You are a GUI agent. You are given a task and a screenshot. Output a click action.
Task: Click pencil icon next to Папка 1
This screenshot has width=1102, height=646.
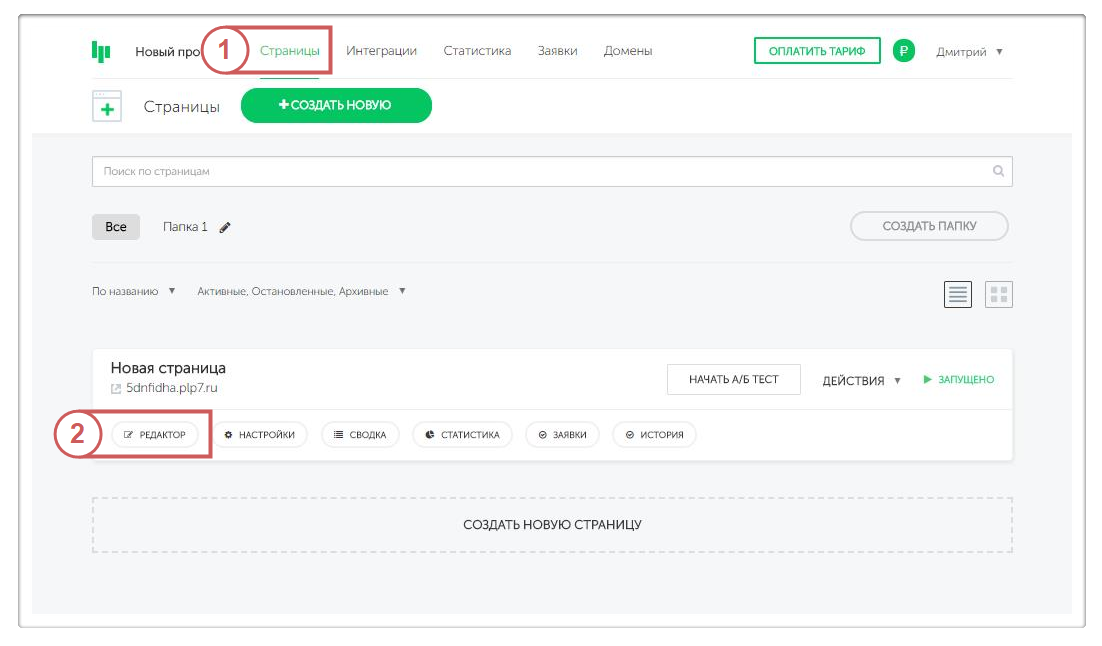pyautogui.click(x=225, y=227)
